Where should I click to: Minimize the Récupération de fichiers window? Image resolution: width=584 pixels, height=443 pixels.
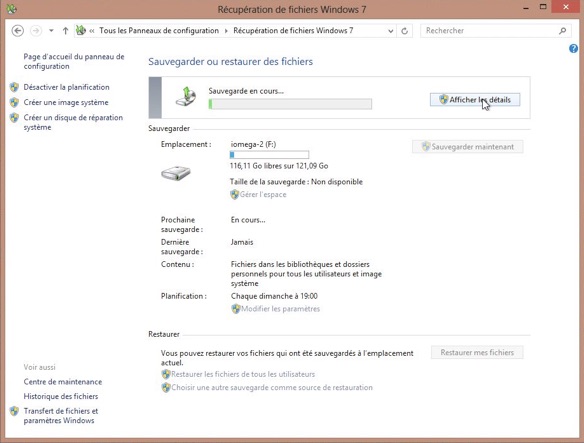point(526,8)
